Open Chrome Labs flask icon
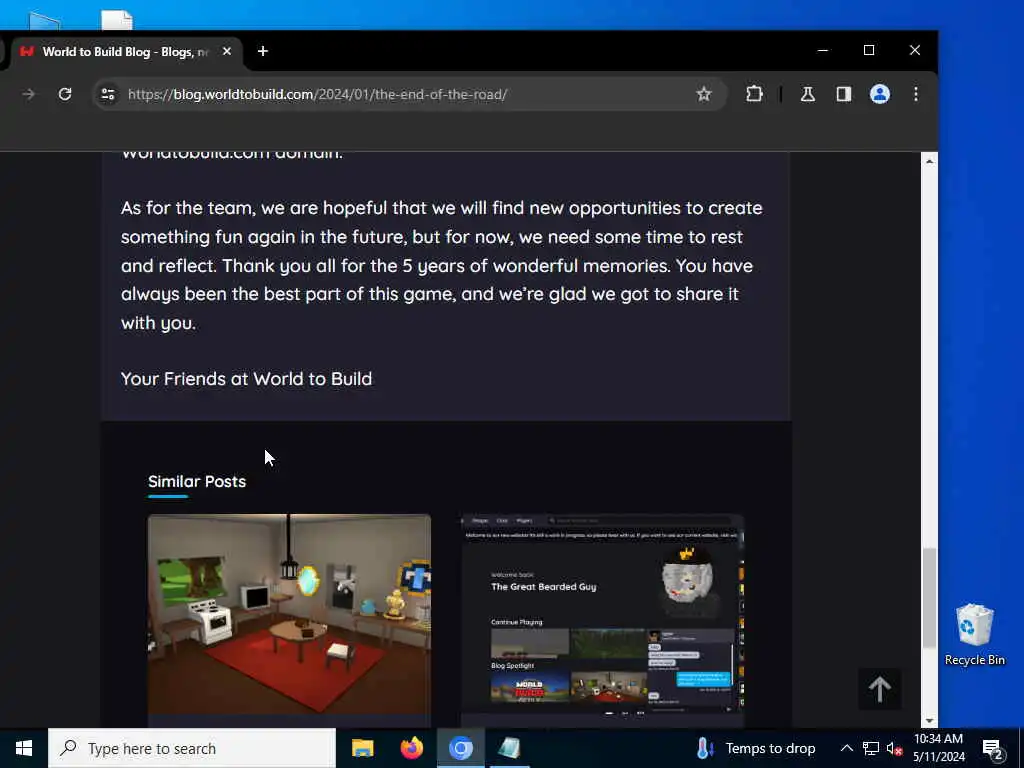Image resolution: width=1024 pixels, height=768 pixels. pos(808,94)
